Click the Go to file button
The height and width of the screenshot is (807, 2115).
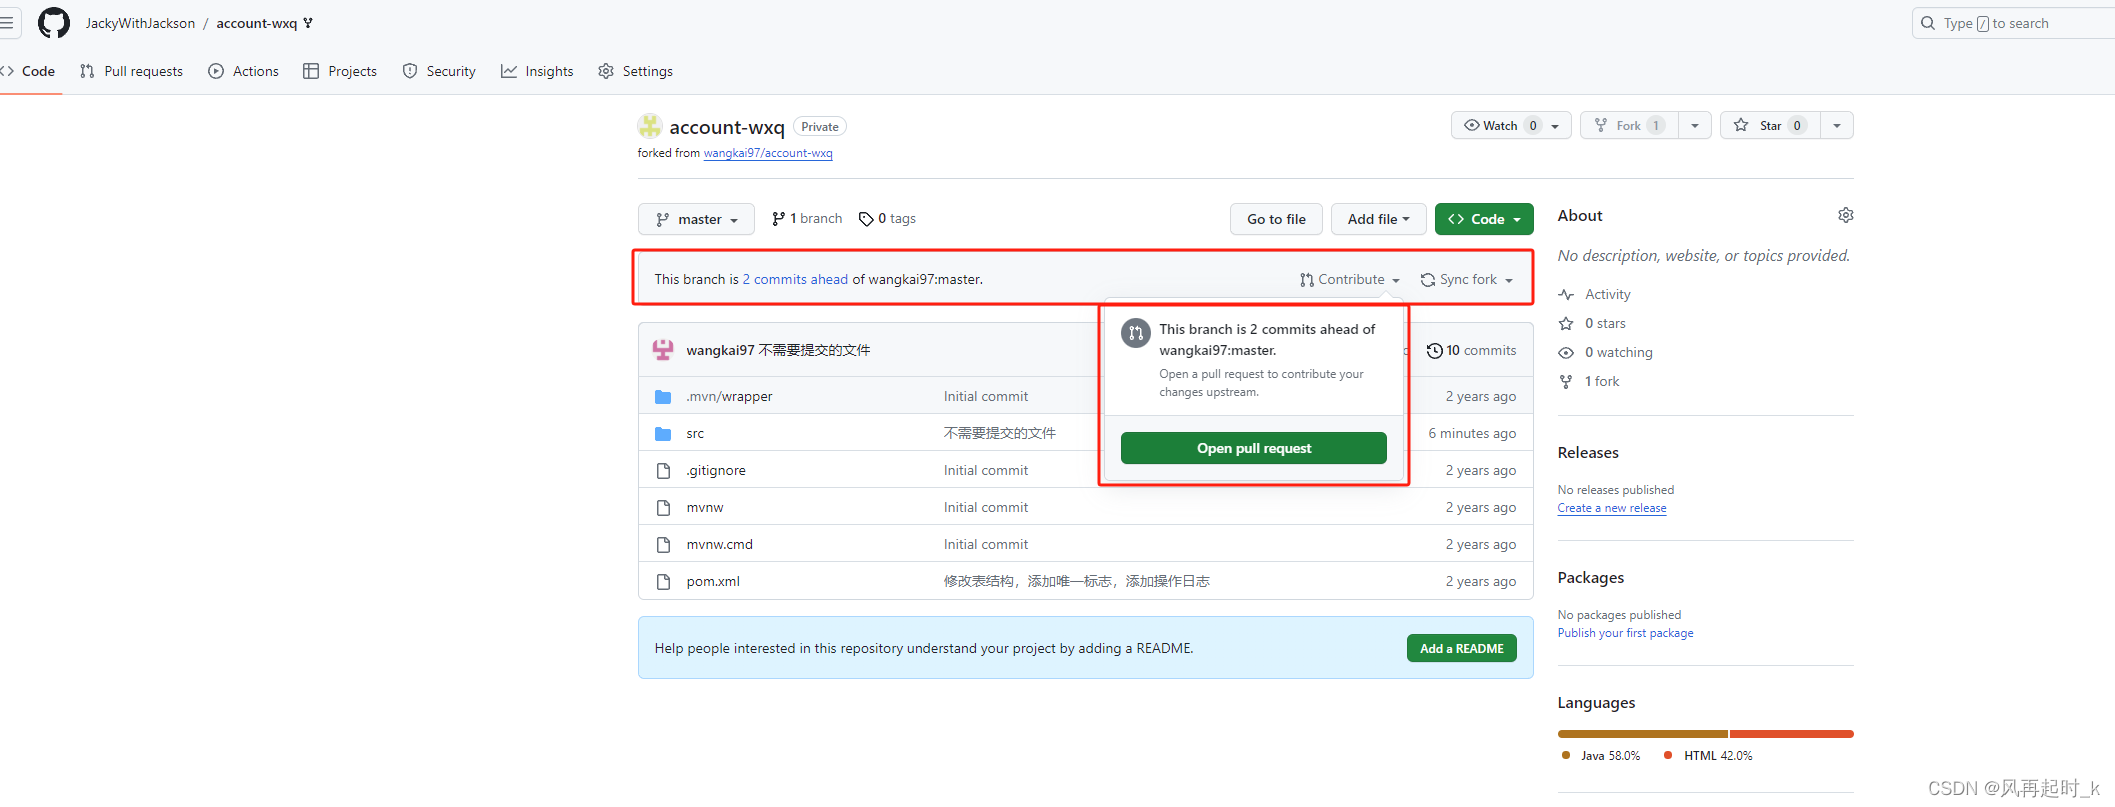point(1276,219)
